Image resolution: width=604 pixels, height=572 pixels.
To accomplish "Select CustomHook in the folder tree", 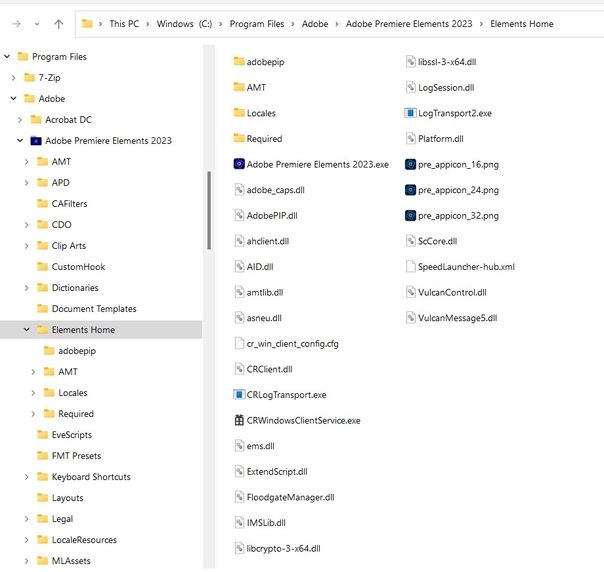I will 78,267.
